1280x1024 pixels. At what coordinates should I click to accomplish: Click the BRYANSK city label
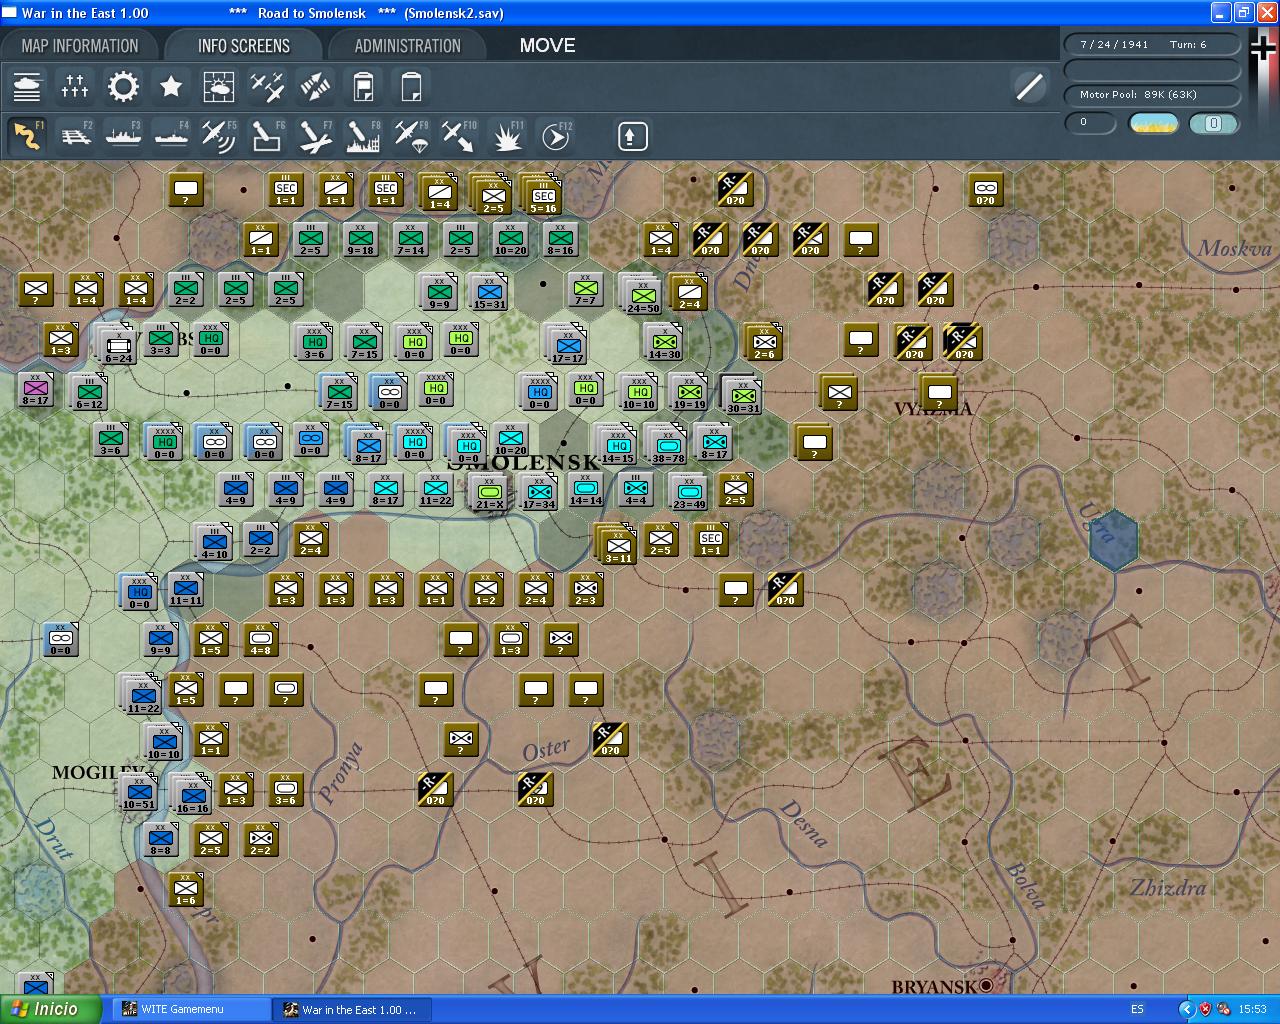[933, 987]
